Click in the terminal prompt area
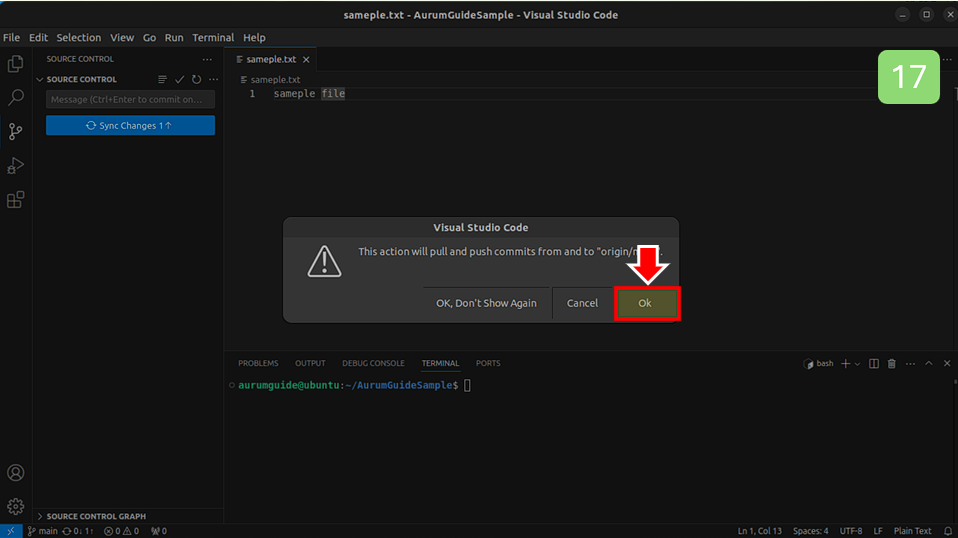Viewport: 958px width, 538px height. pos(467,385)
